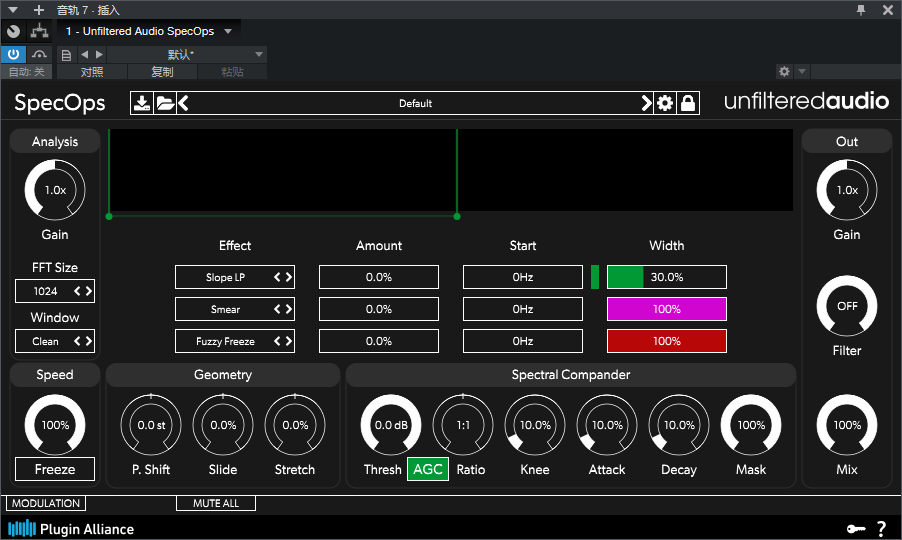The height and width of the screenshot is (540, 902).
Task: Open the host preset file icon
Action: click(66, 55)
